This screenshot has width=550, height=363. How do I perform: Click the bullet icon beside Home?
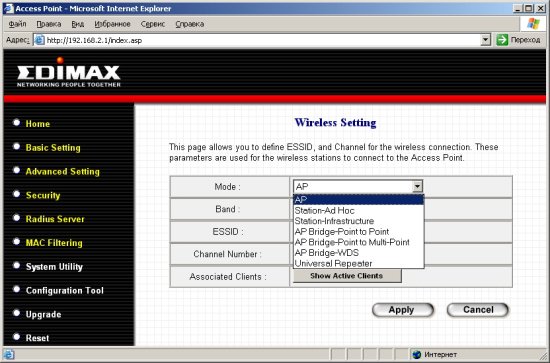[x=16, y=122]
